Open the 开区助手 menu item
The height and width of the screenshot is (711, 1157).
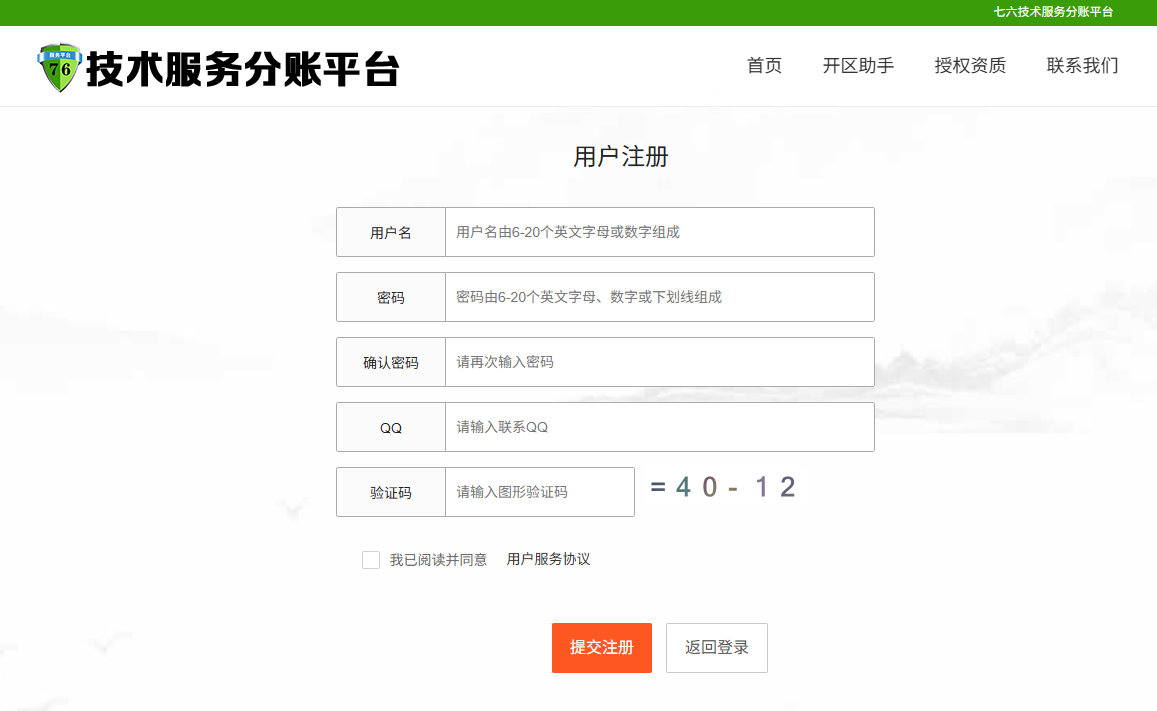coord(858,66)
